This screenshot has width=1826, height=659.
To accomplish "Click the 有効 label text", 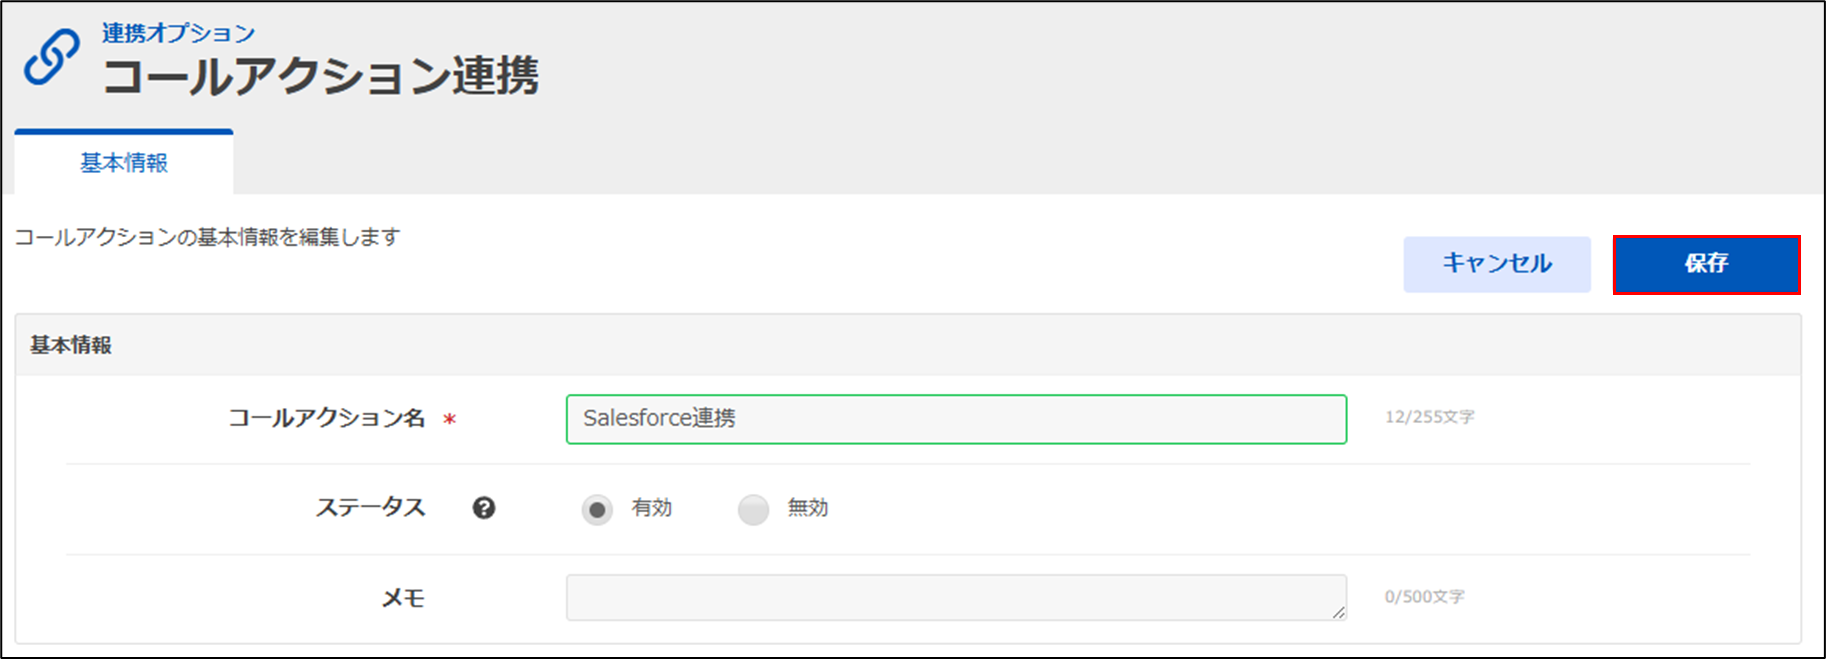I will pyautogui.click(x=652, y=508).
